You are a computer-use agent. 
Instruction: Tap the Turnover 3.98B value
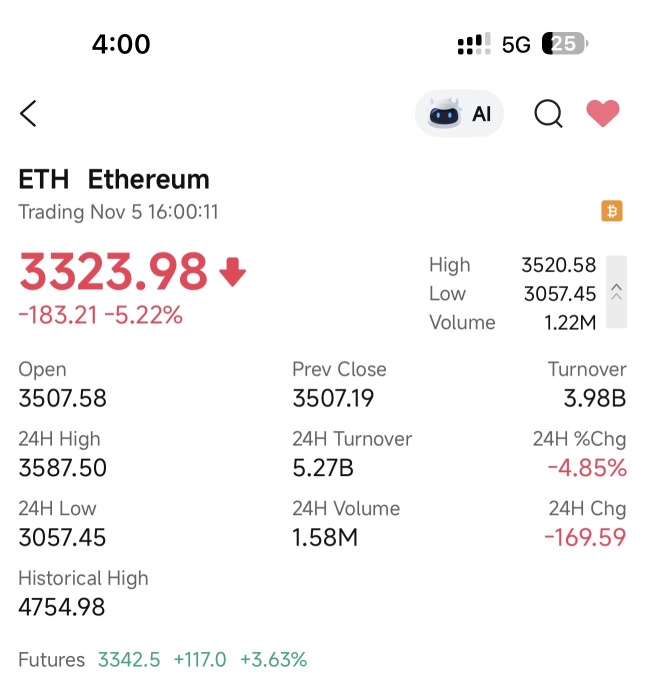tap(594, 399)
